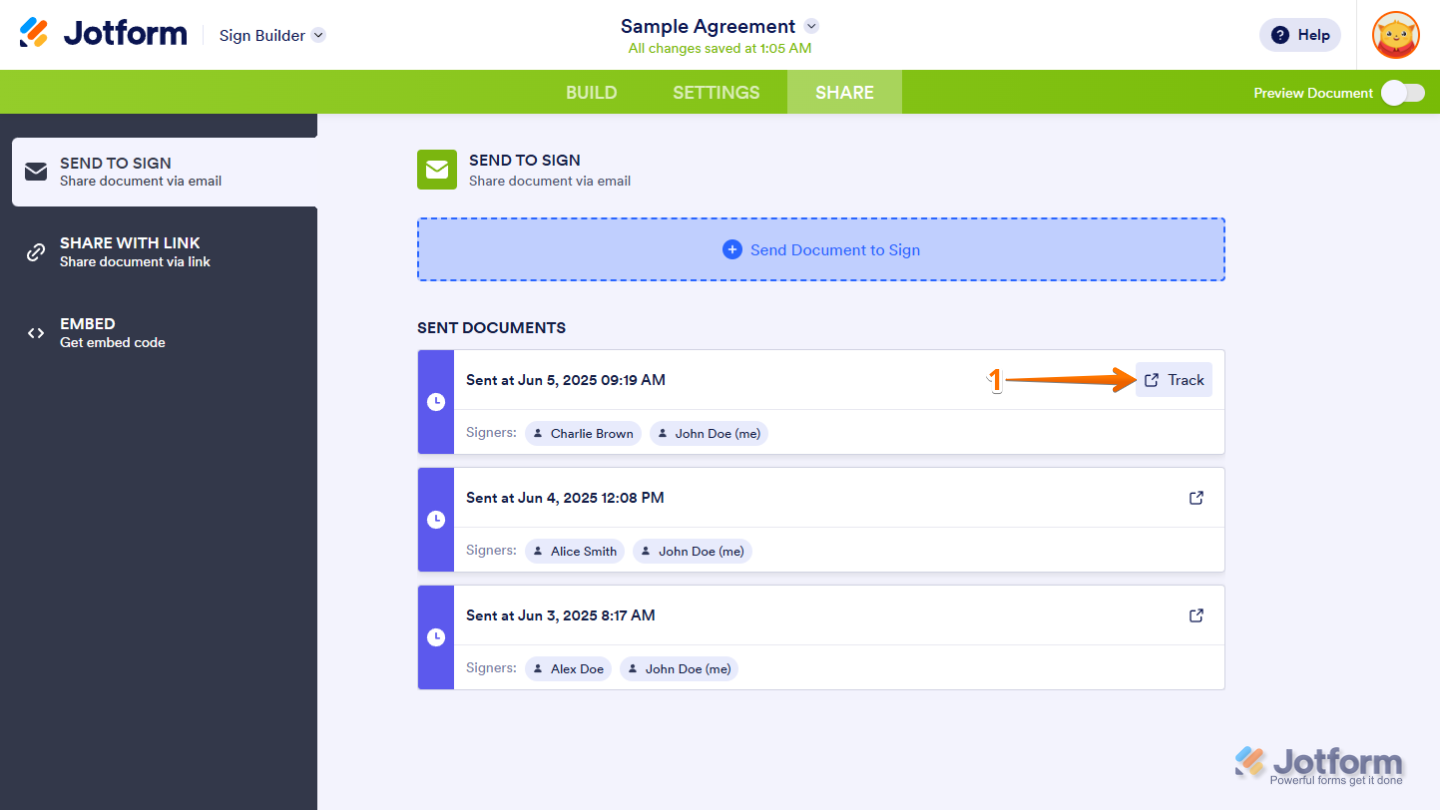
Task: Open your profile avatar
Action: (1395, 34)
